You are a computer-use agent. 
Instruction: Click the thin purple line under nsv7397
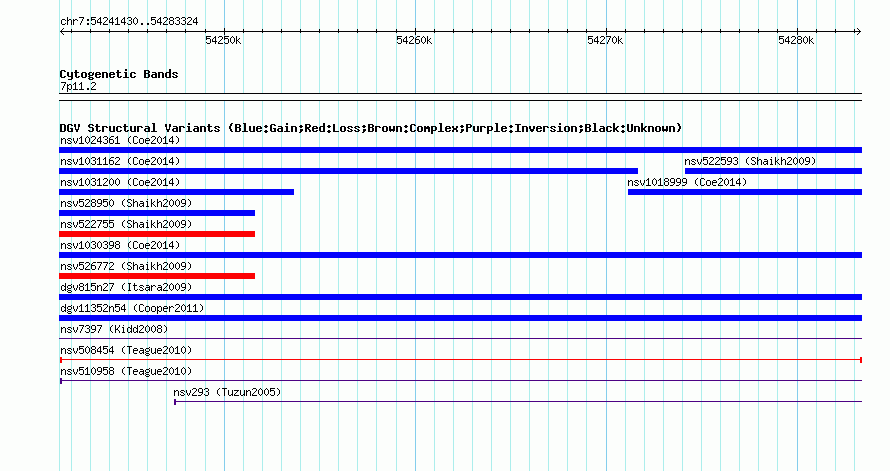pos(460,339)
